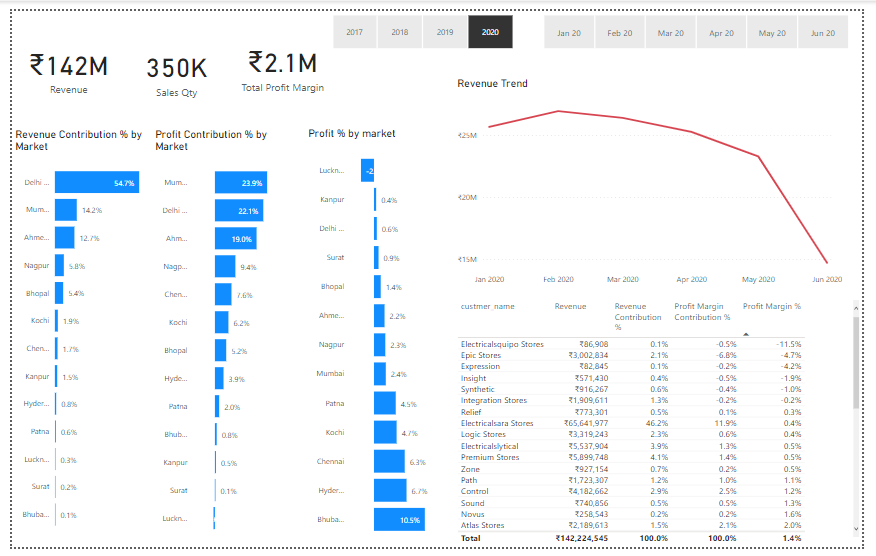Select Kochi 6.2% profit contribution bar

coord(222,322)
